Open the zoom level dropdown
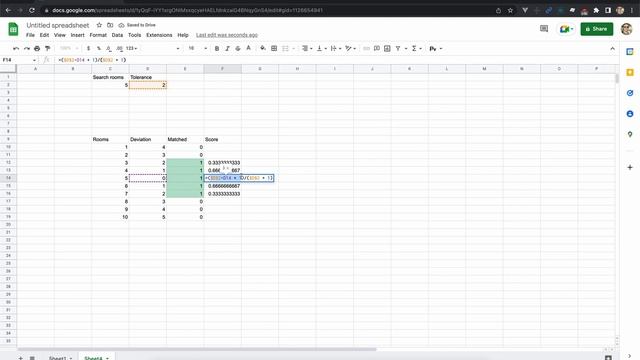 pos(68,49)
